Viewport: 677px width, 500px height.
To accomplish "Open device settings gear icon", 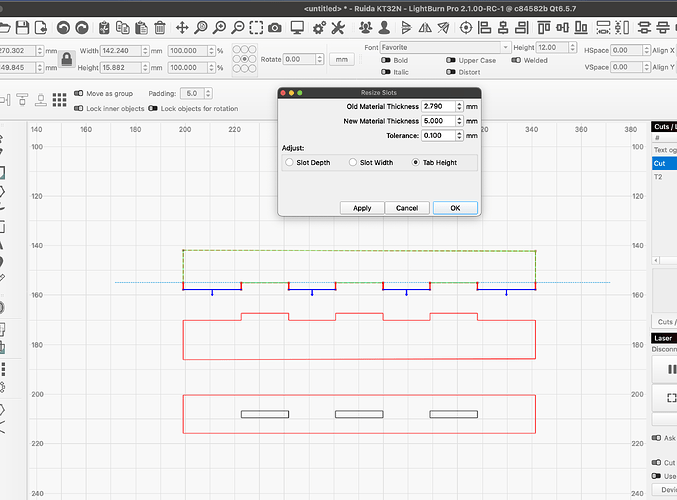I will (x=319, y=26).
